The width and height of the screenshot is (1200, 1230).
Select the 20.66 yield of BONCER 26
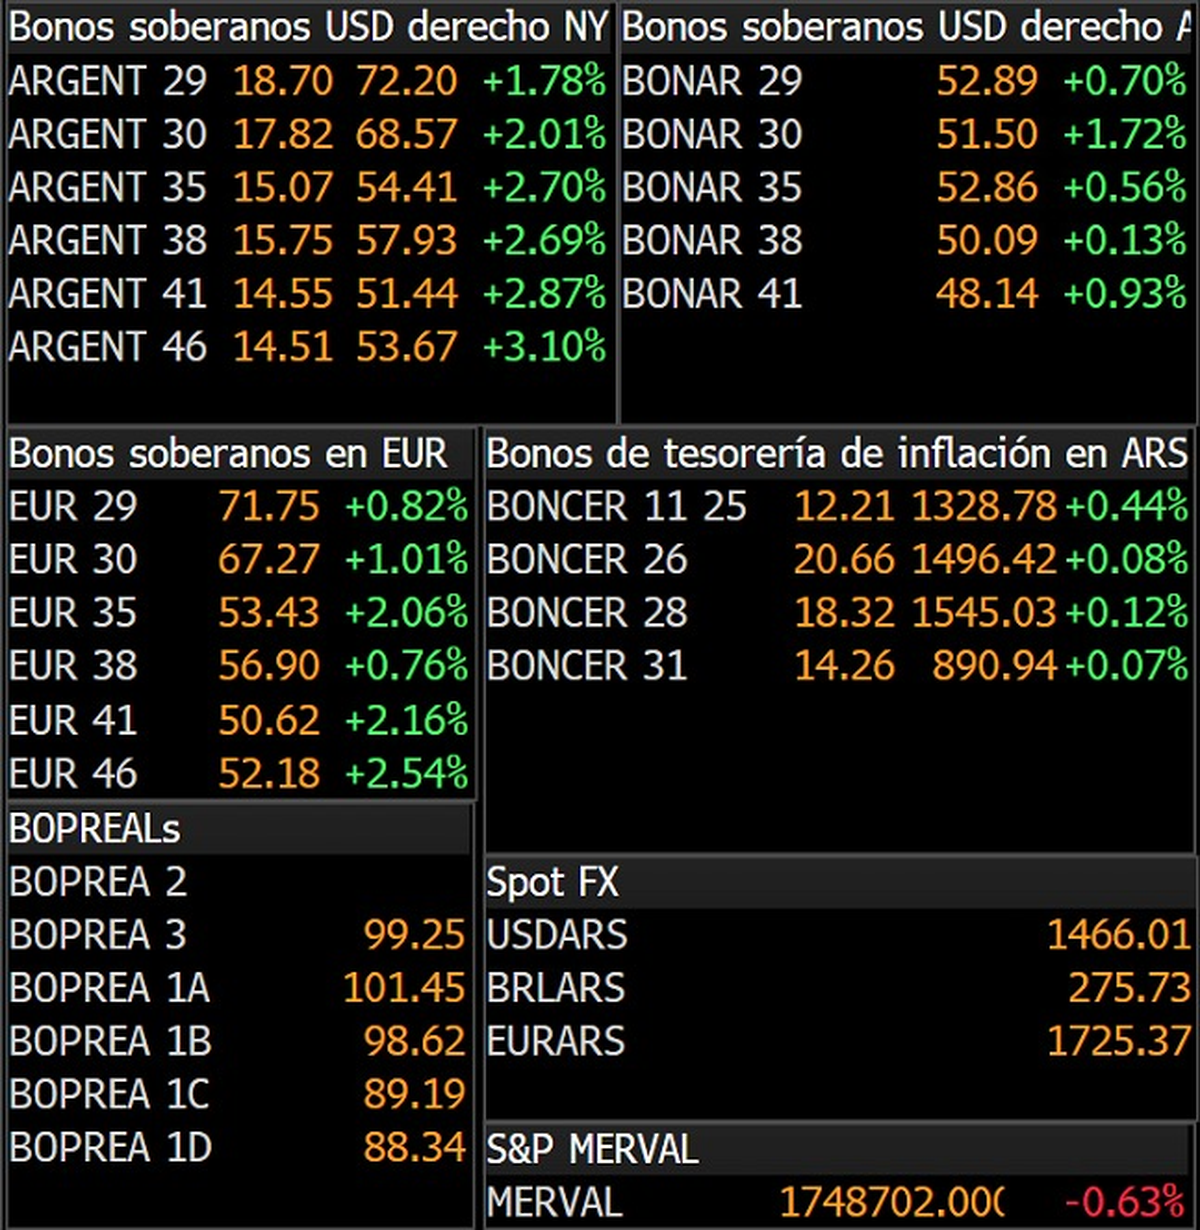click(x=845, y=559)
